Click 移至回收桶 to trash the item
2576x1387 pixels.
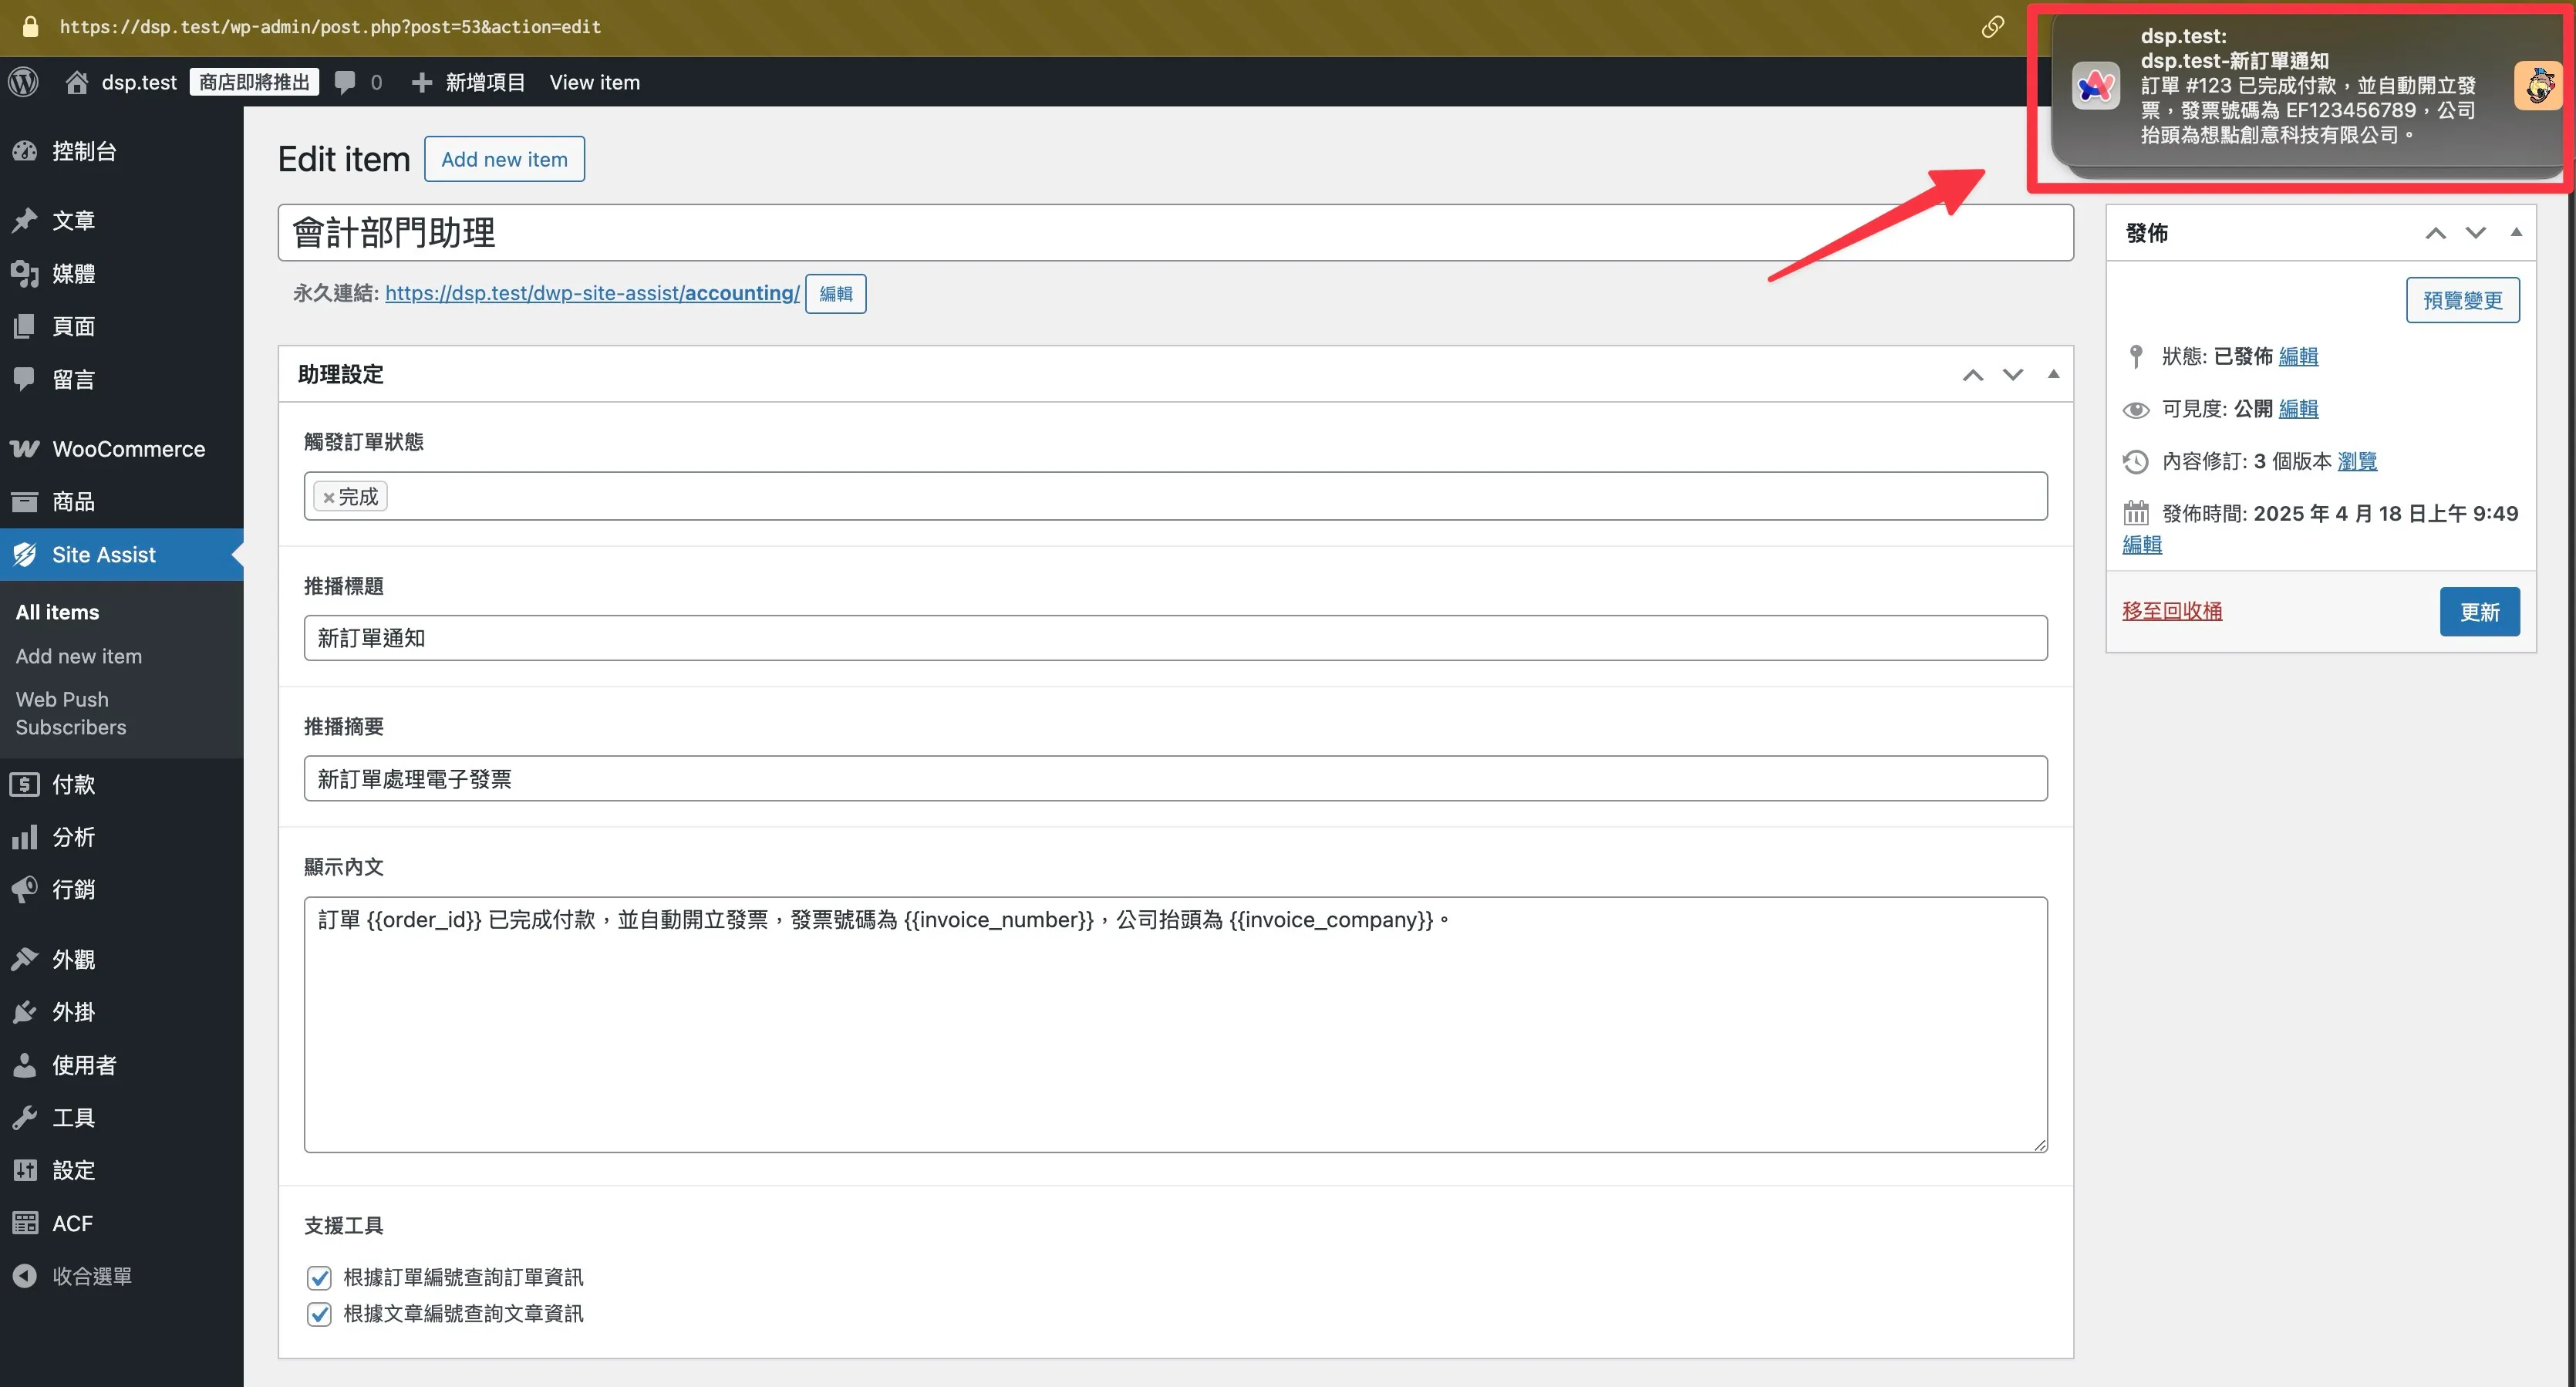pyautogui.click(x=2171, y=610)
